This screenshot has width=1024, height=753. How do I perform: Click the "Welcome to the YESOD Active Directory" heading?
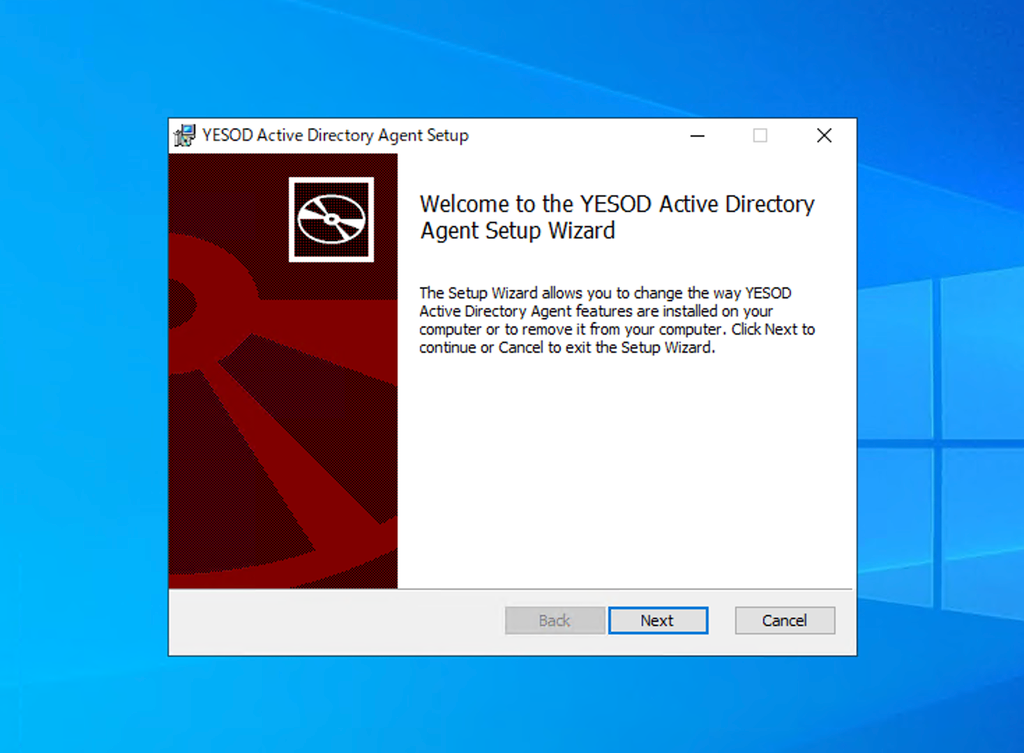[616, 217]
